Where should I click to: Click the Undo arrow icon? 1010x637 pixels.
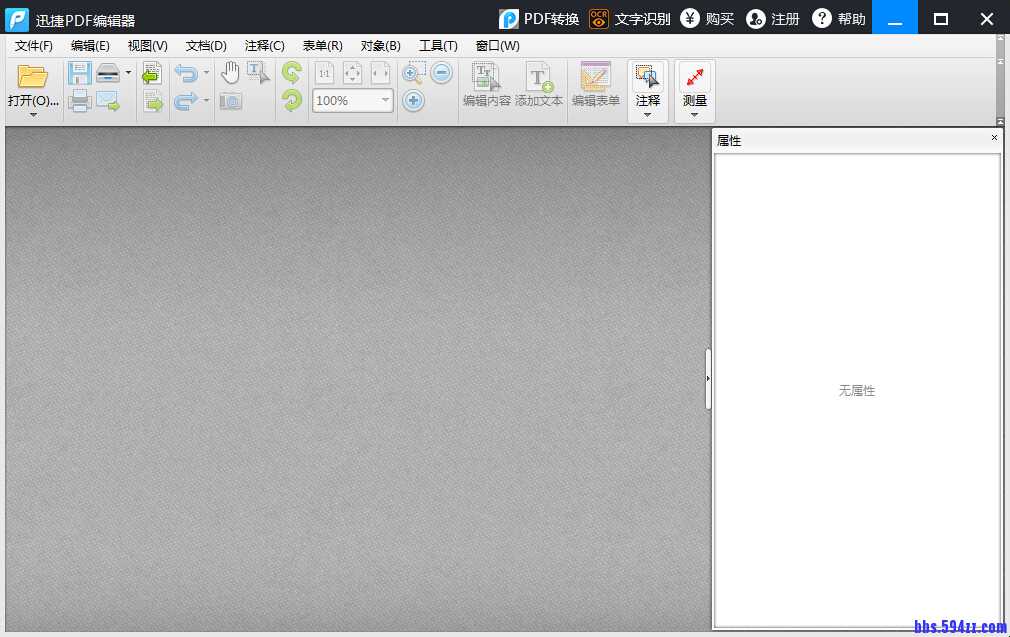187,73
